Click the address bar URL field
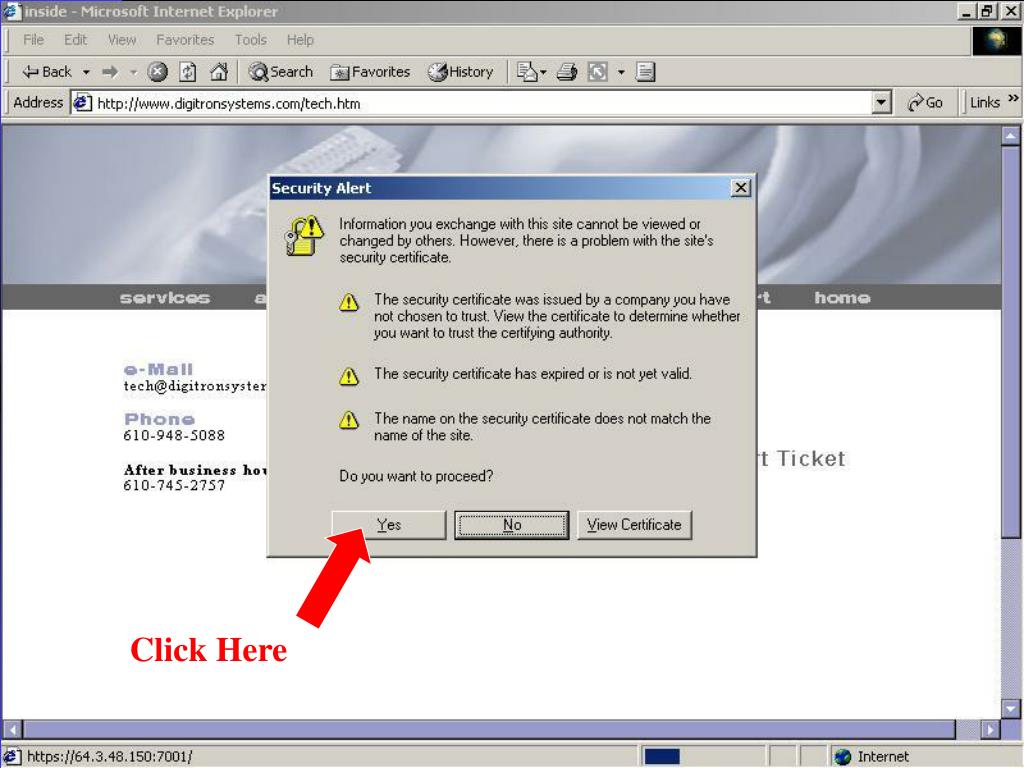This screenshot has width=1024, height=768. 482,103
